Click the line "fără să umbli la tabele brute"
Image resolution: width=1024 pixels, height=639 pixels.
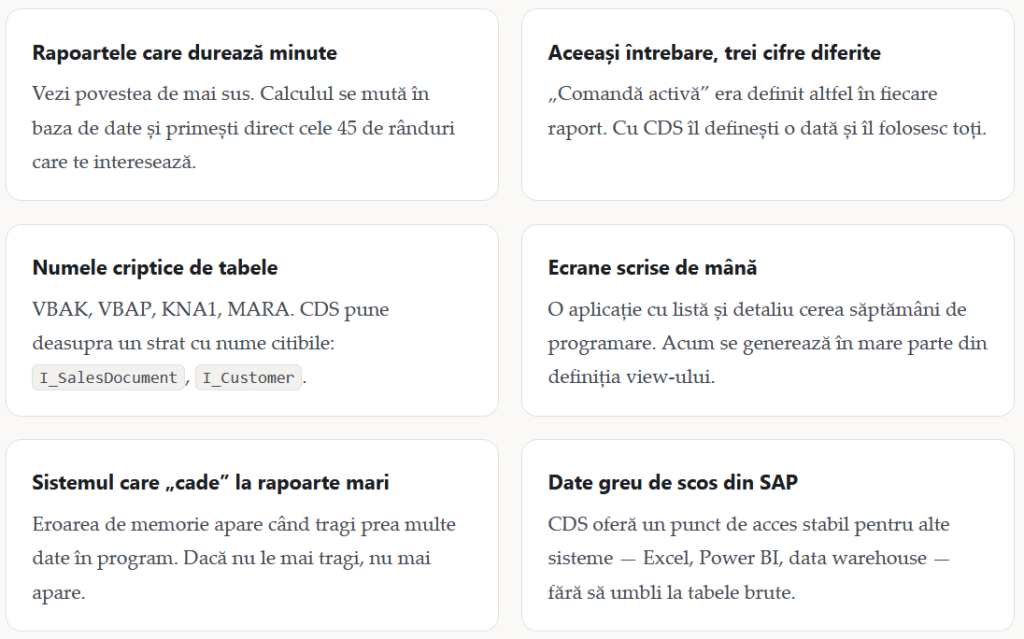671,593
